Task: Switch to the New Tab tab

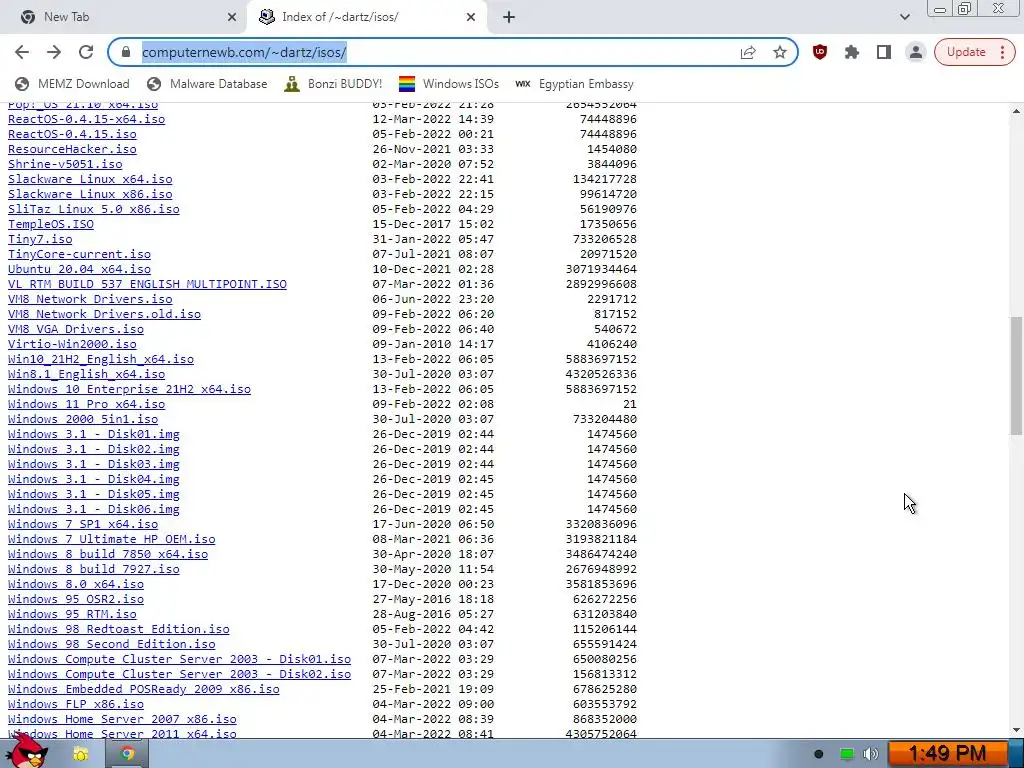Action: click(x=124, y=17)
